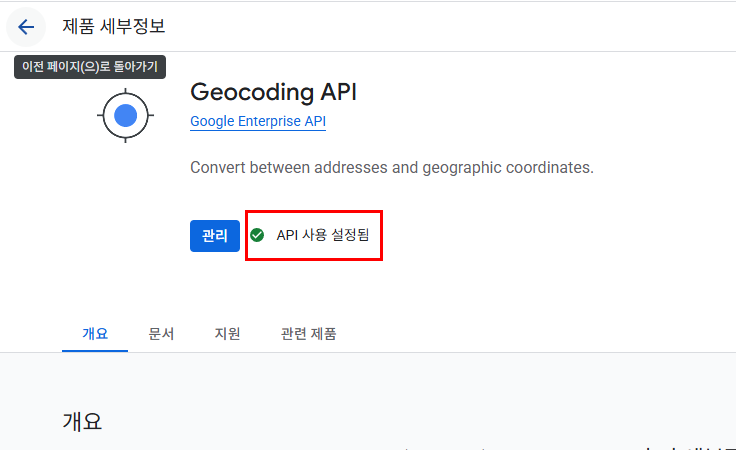
Task: Go back using the left arrow icon
Action: (x=26, y=27)
